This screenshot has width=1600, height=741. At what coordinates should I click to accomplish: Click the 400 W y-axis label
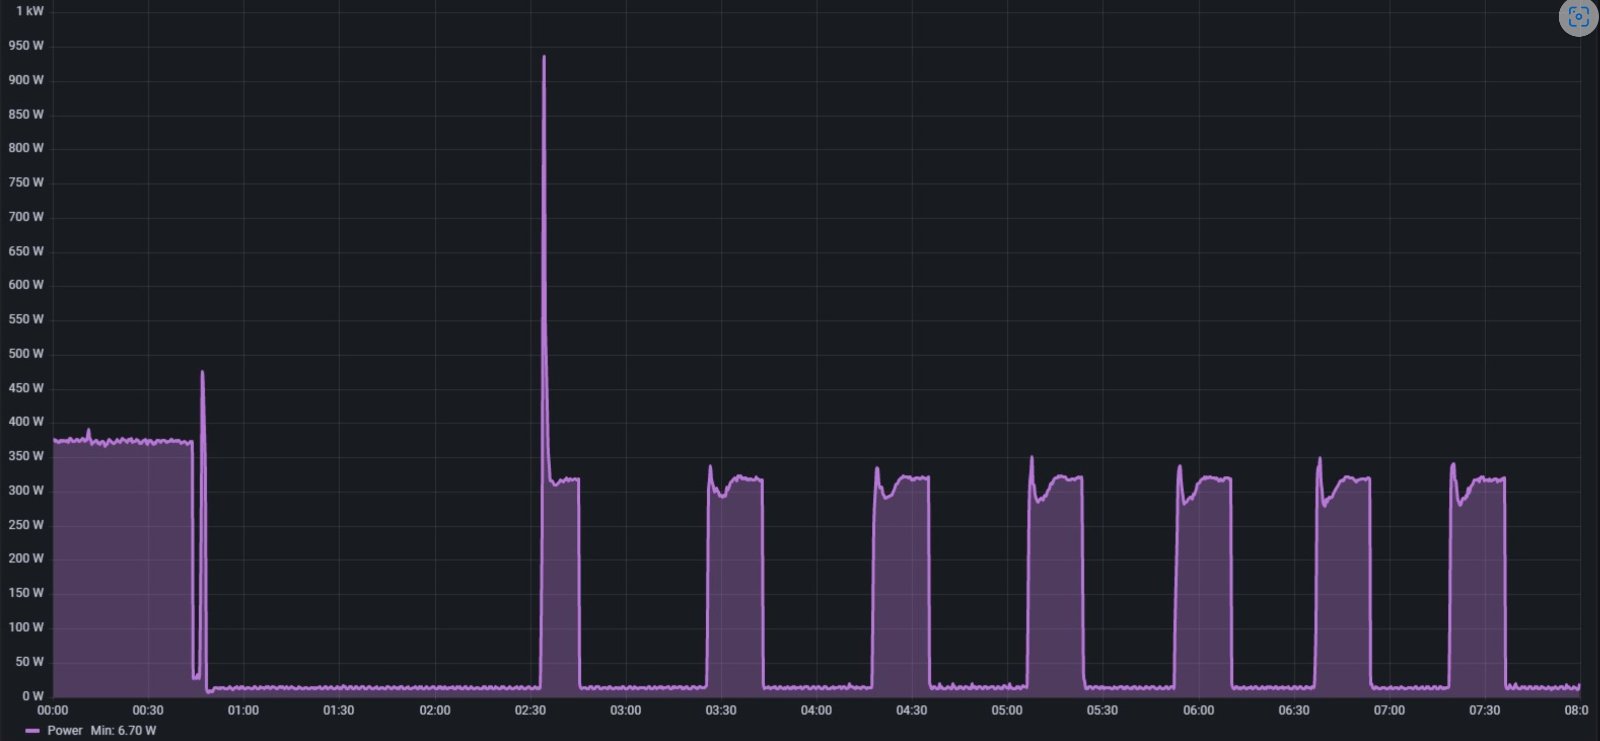26,422
